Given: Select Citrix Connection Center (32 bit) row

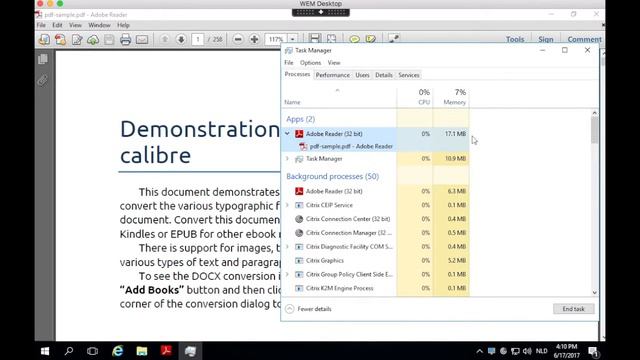Looking at the screenshot, I should [x=376, y=219].
